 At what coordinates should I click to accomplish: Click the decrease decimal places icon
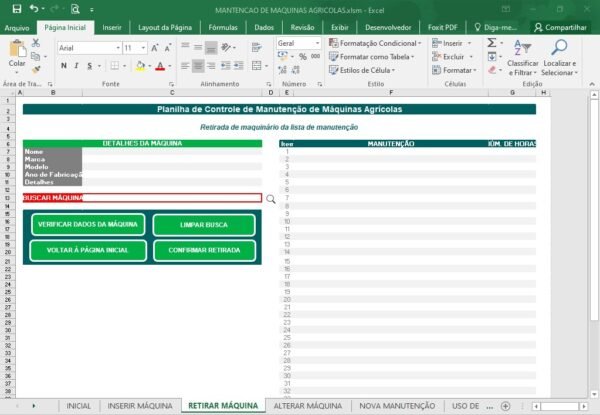point(295,70)
